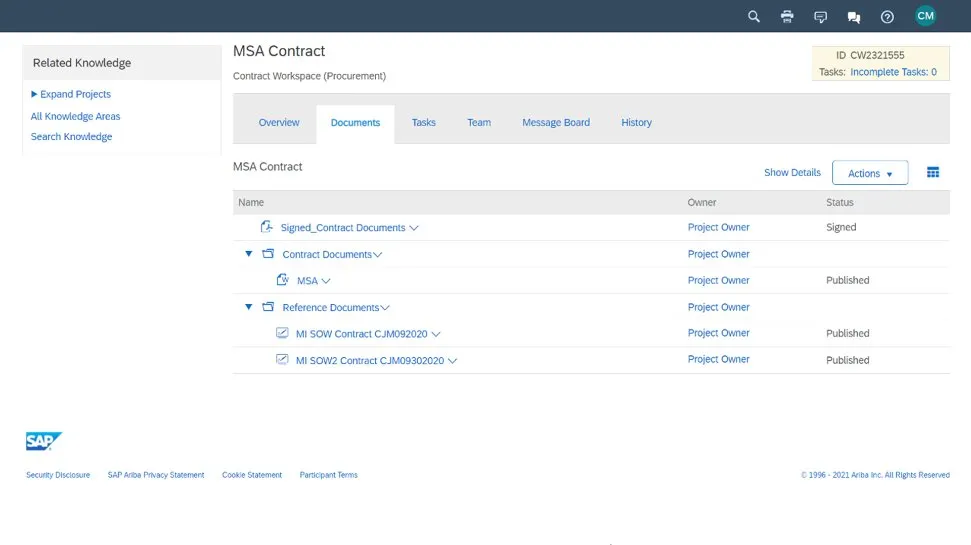Open the help question mark icon
This screenshot has height=545, width=971.
pos(887,16)
